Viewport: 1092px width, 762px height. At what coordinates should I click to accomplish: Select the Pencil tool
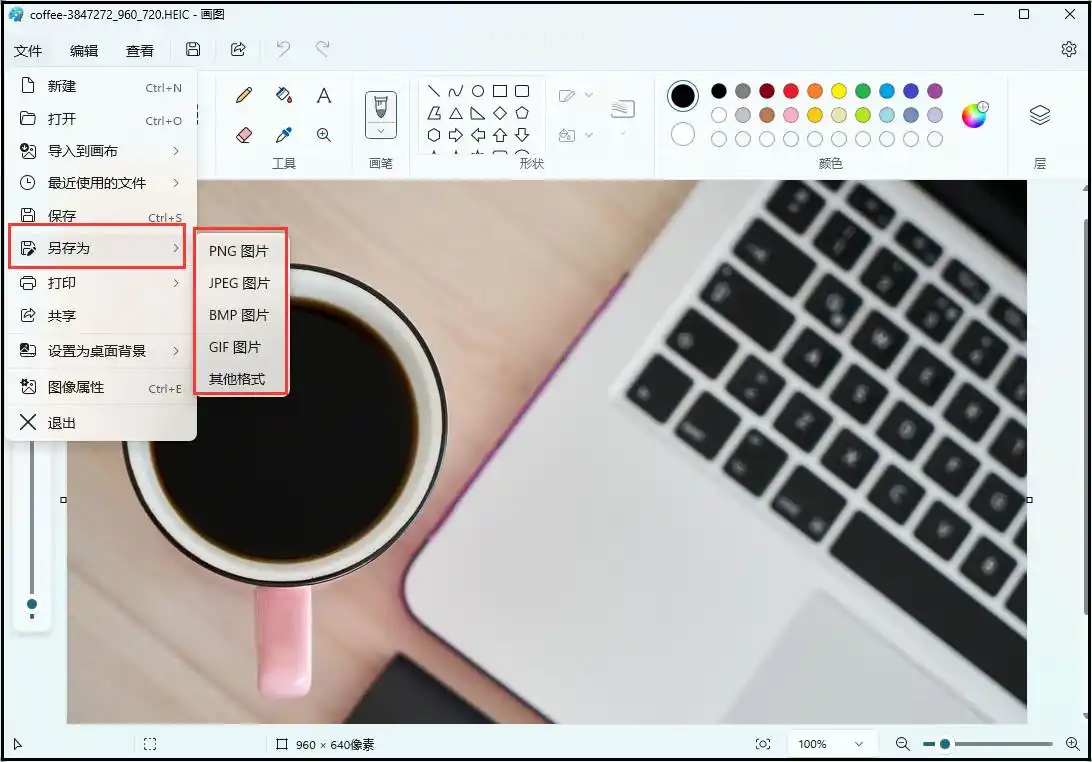(244, 96)
